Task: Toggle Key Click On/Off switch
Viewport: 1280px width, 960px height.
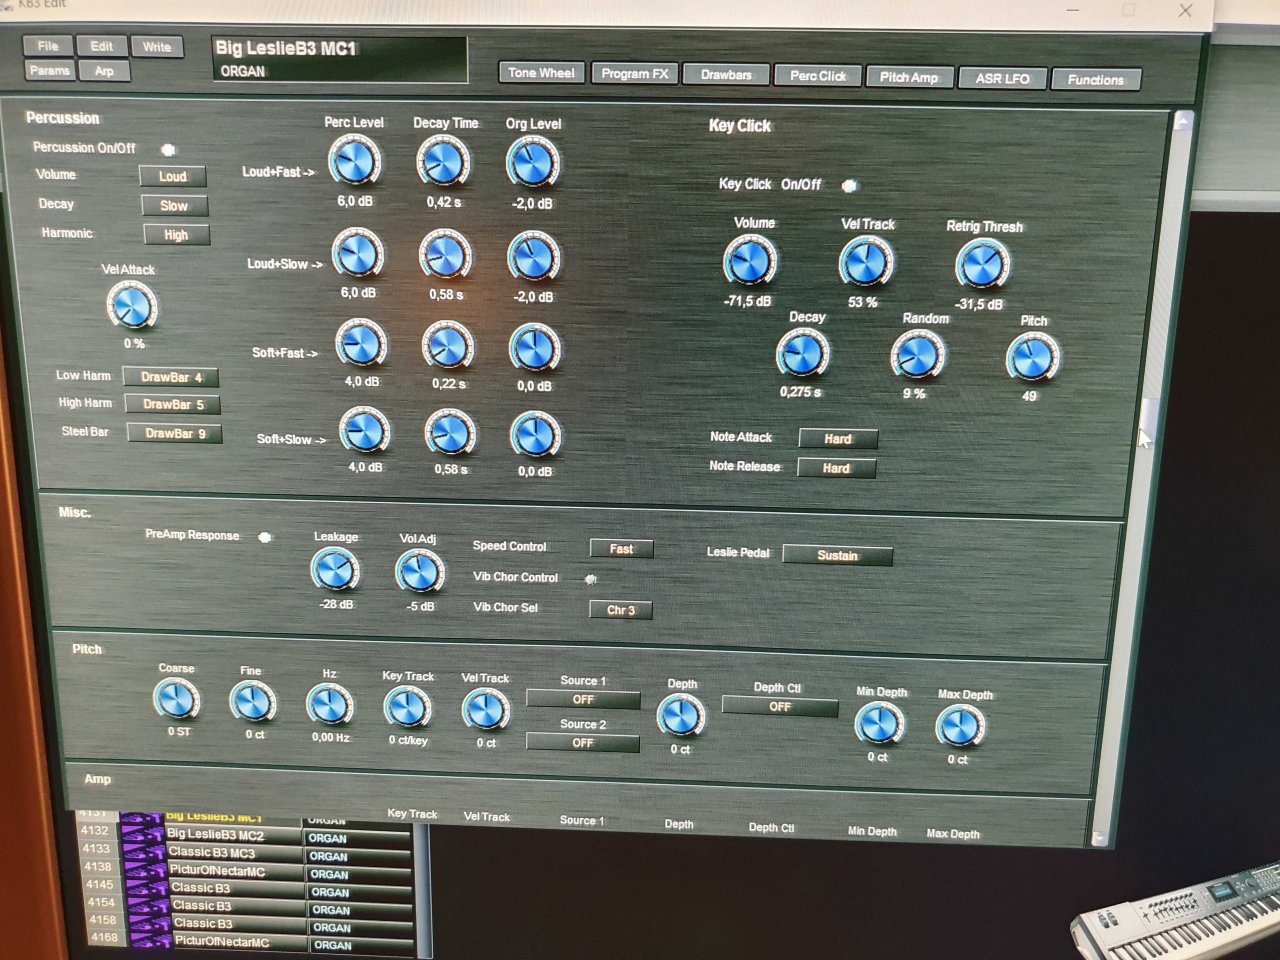Action: [x=849, y=185]
